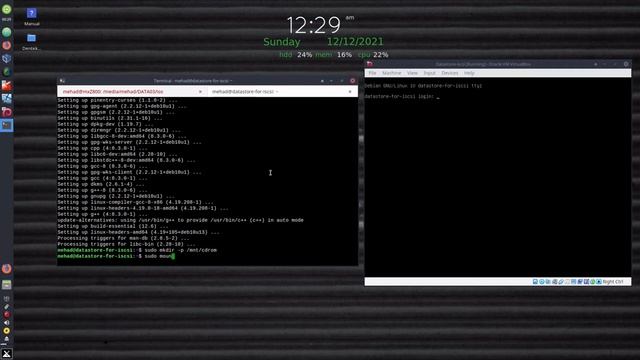Screen dimensions: 640x360
Task: Open Devices menu in VirtualBox window
Action: (450, 73)
